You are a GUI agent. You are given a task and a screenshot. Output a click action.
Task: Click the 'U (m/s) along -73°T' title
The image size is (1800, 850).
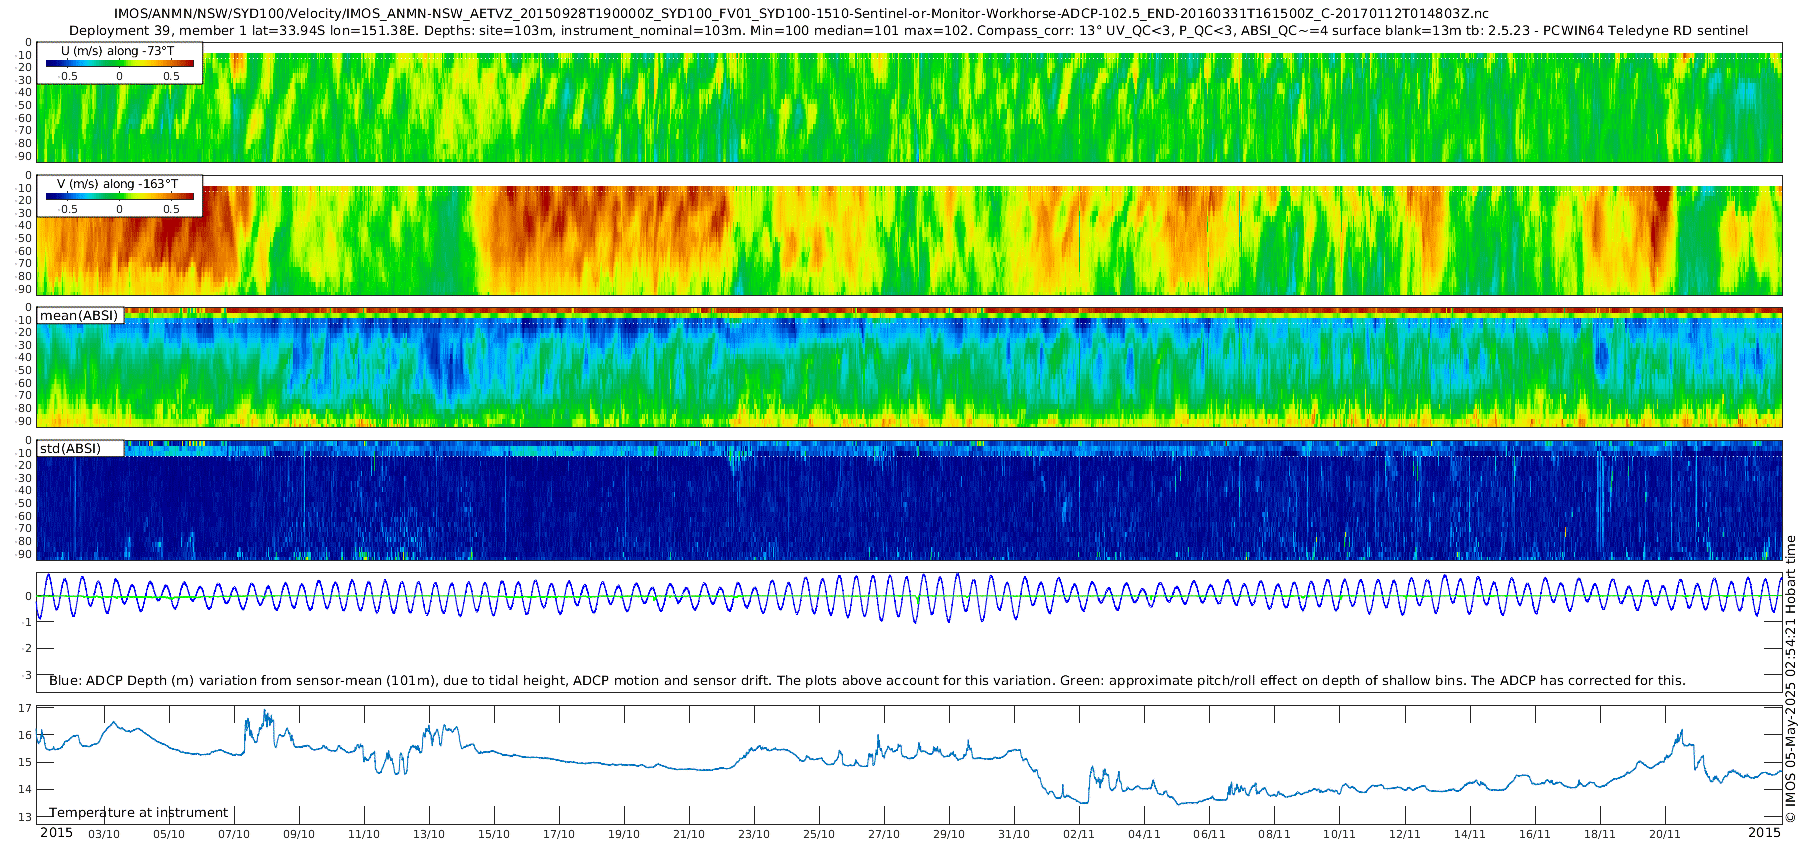(x=117, y=51)
